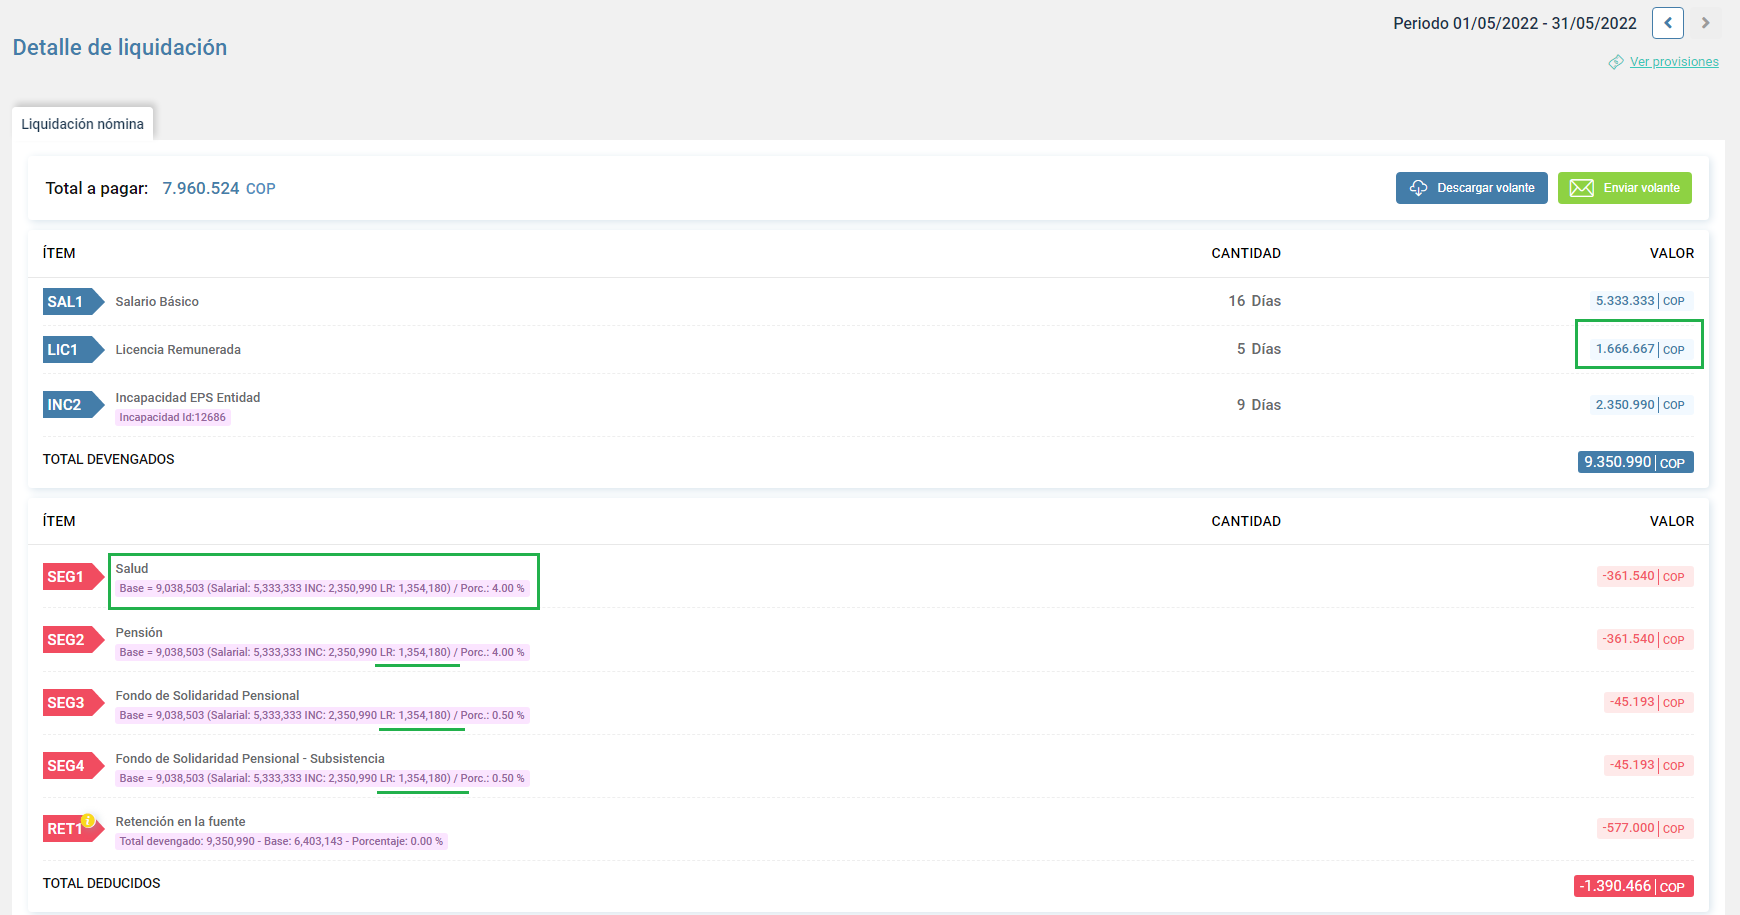Image resolution: width=1740 pixels, height=915 pixels.
Task: Click the Incapacidad Id:12686 tag
Action: click(x=173, y=418)
